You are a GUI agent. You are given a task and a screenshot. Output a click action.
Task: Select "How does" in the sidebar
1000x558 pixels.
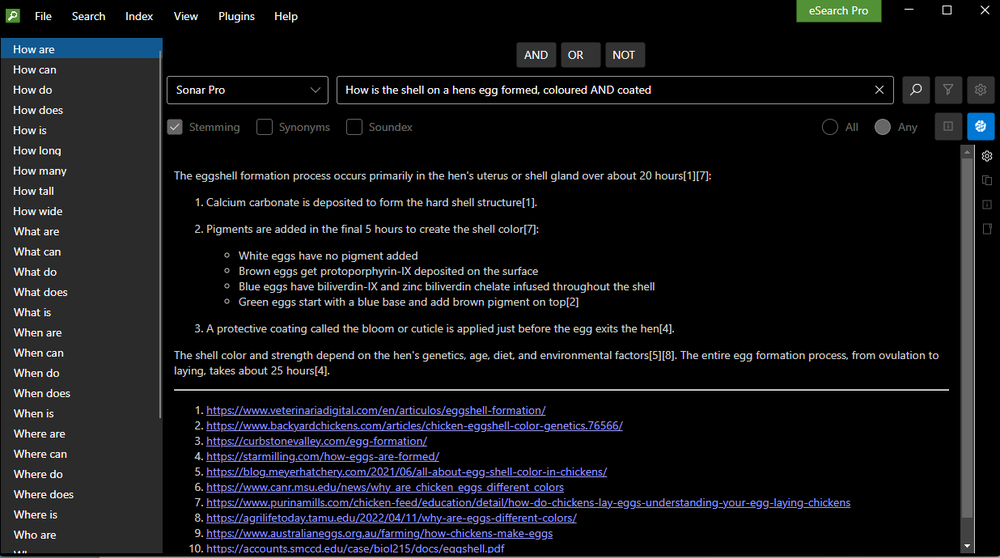coord(81,110)
